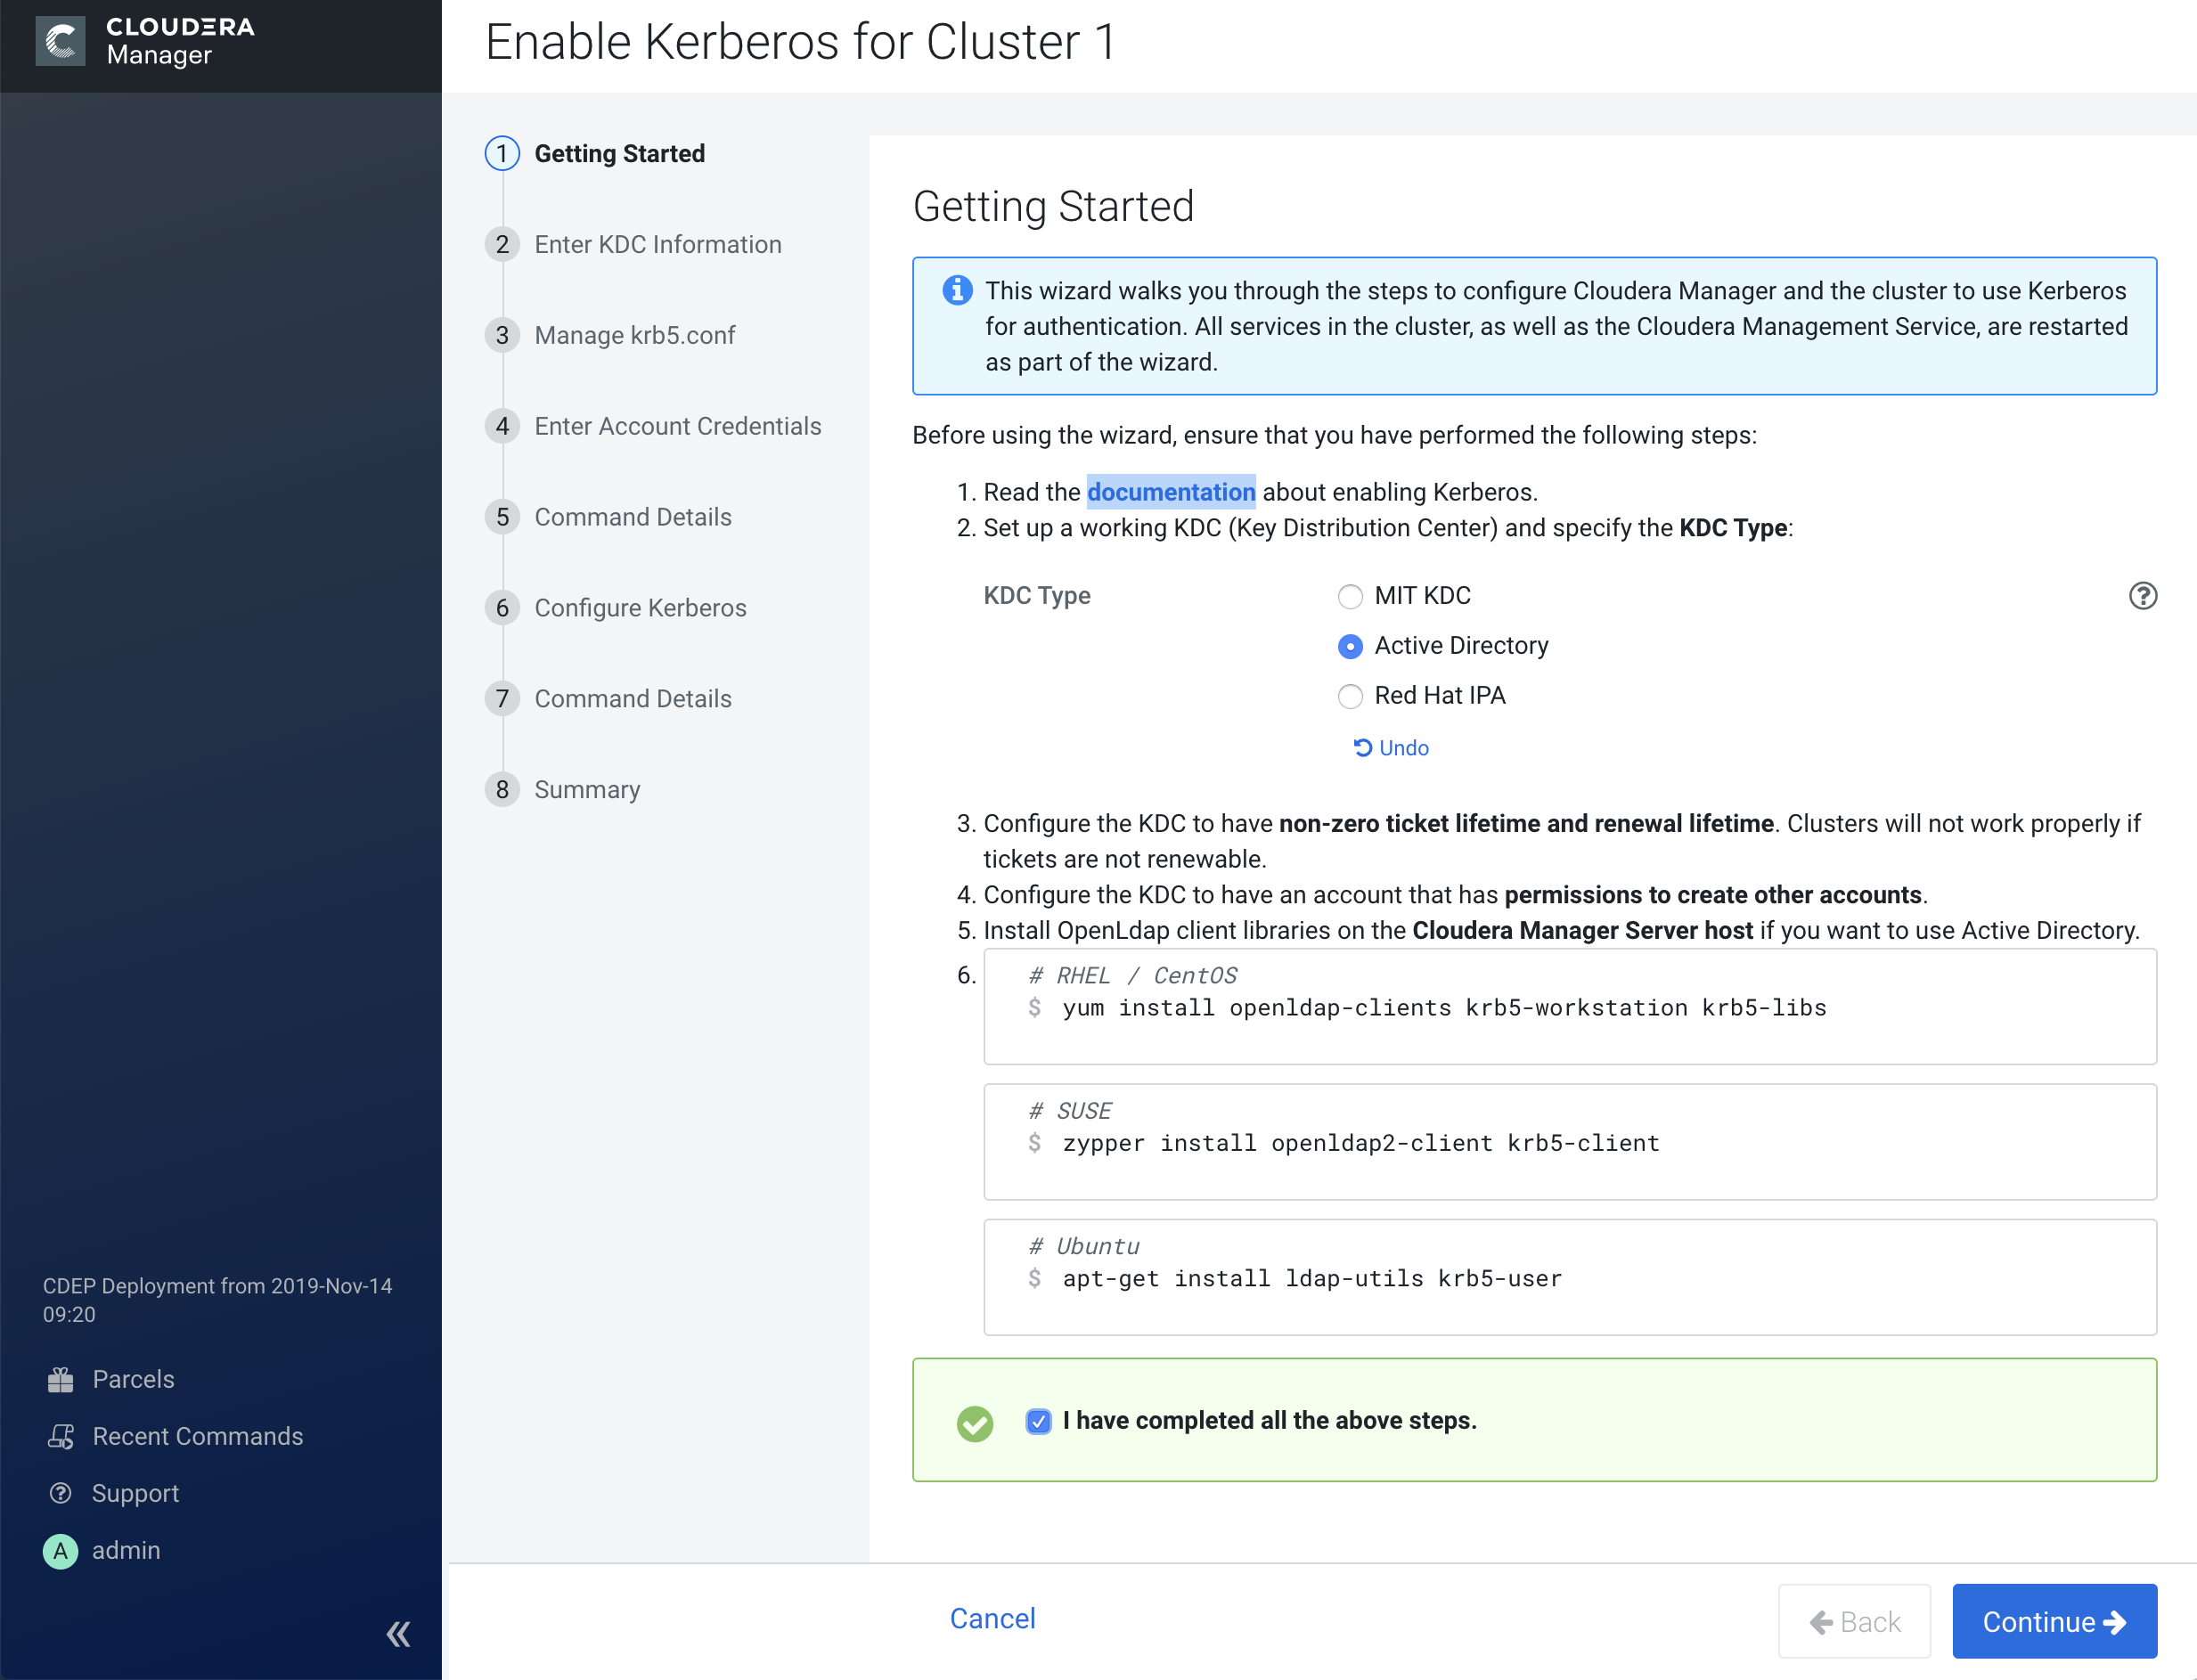Click the KDC Type help icon
Viewport: 2197px width, 1680px height.
click(x=2142, y=596)
